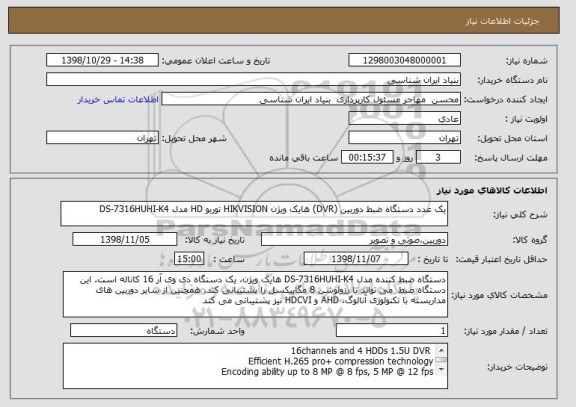Click the price validity date 1398/11/07
Viewport: 576px width, 407px height.
pyautogui.click(x=356, y=259)
